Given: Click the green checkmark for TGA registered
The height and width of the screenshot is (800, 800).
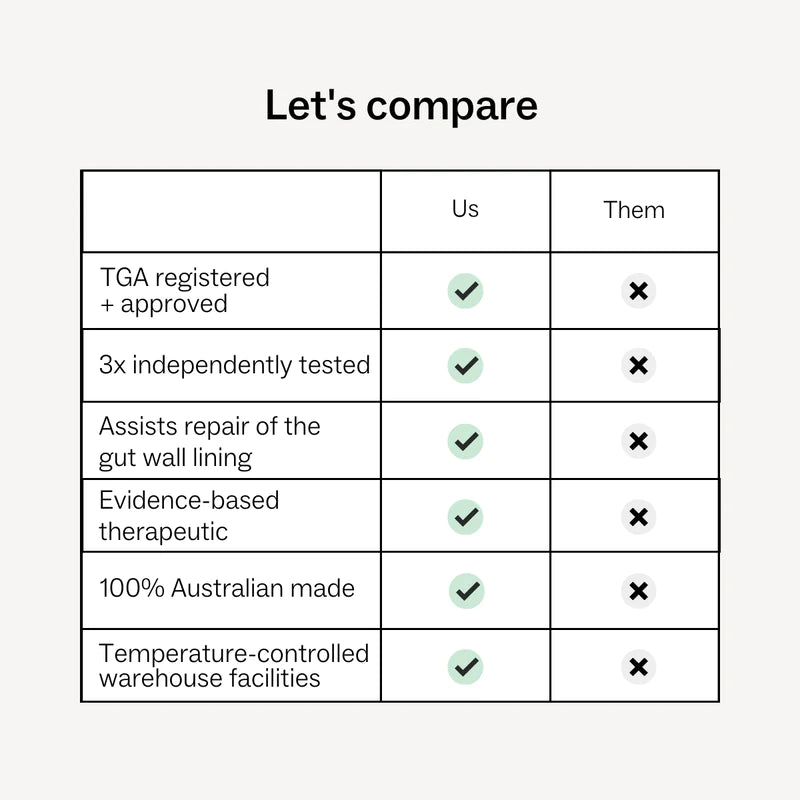Looking at the screenshot, I should coord(465,291).
